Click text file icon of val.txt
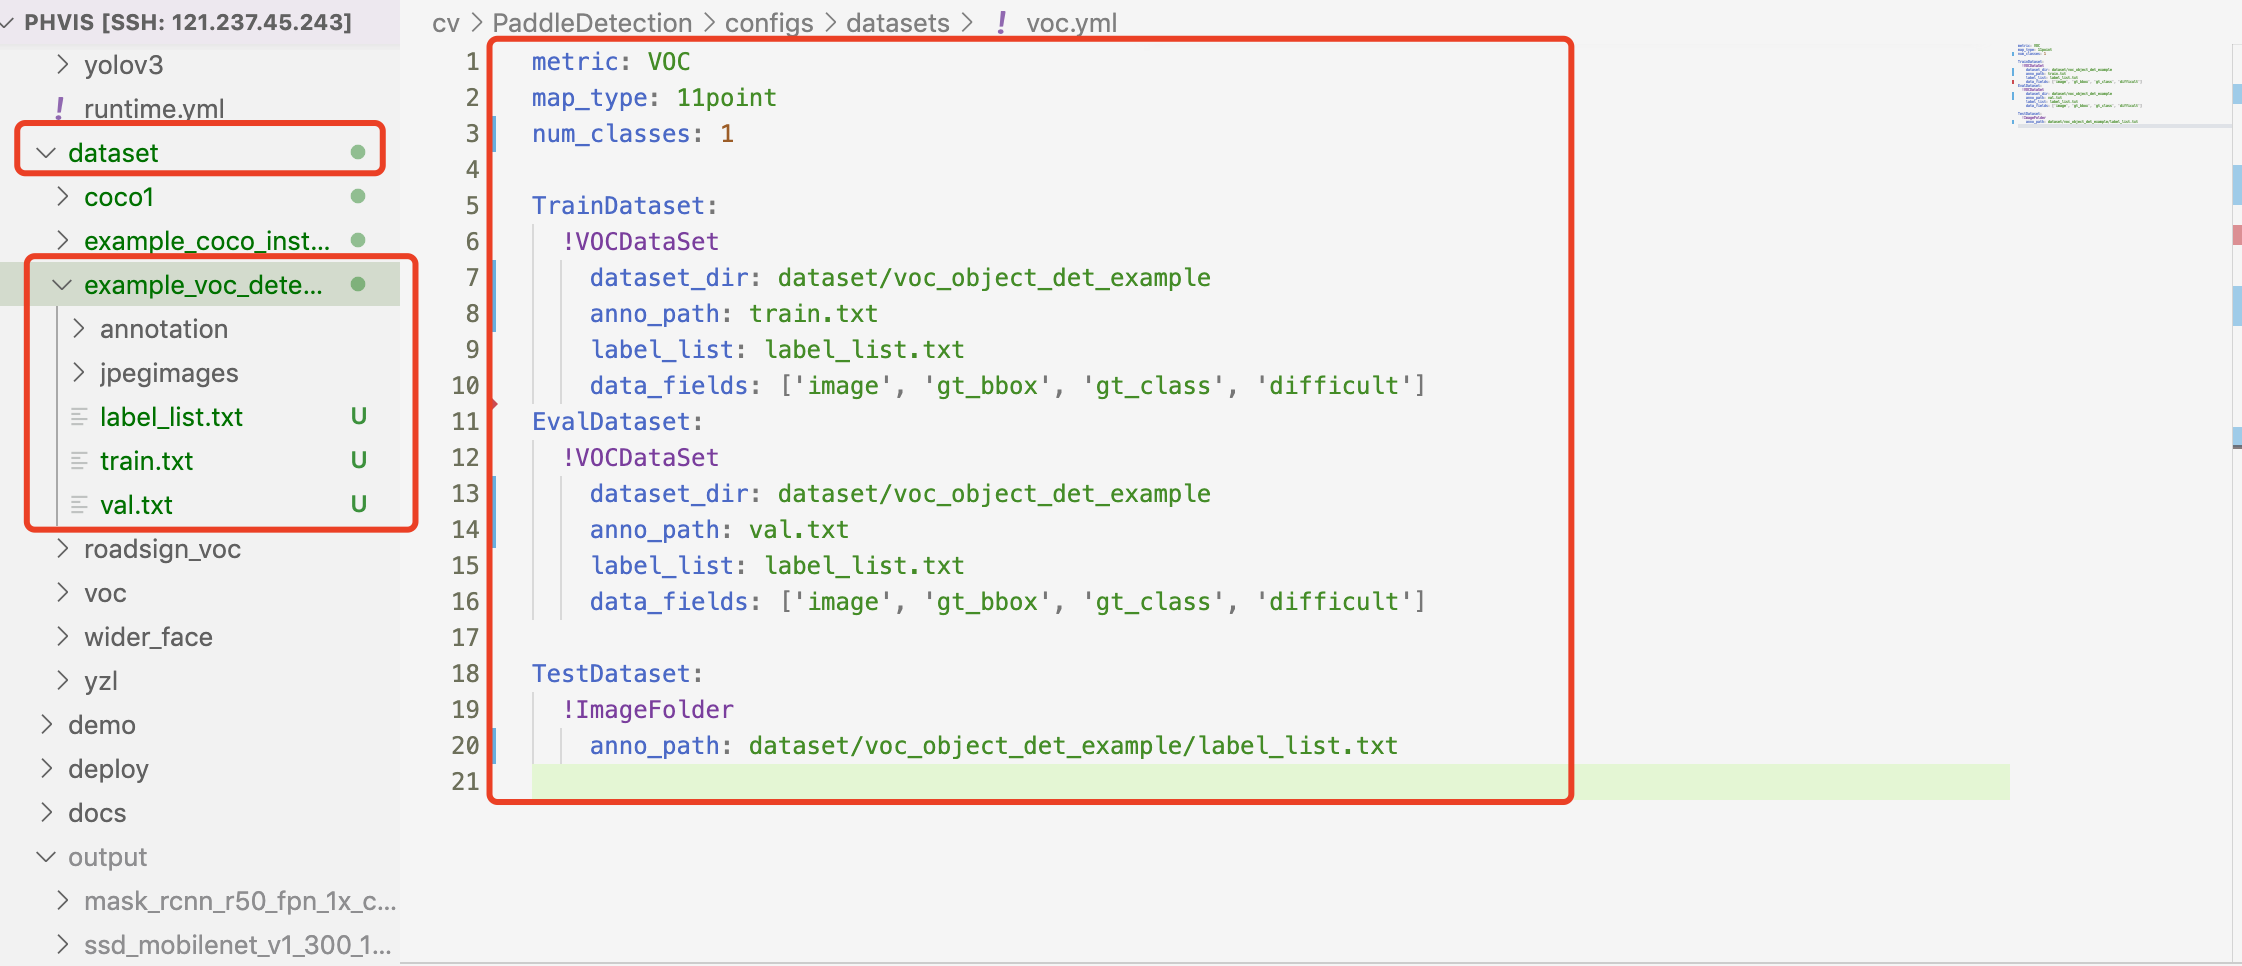Viewport: 2242px width, 966px height. [79, 505]
